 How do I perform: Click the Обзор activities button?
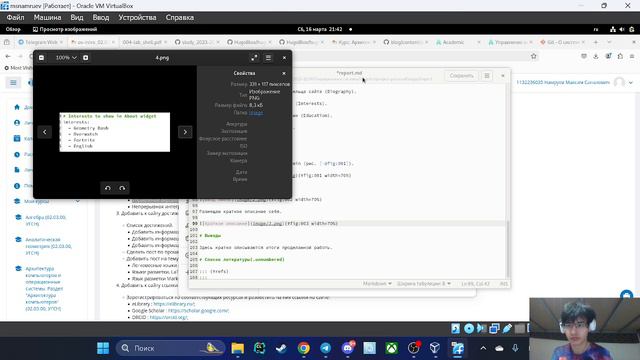13,29
